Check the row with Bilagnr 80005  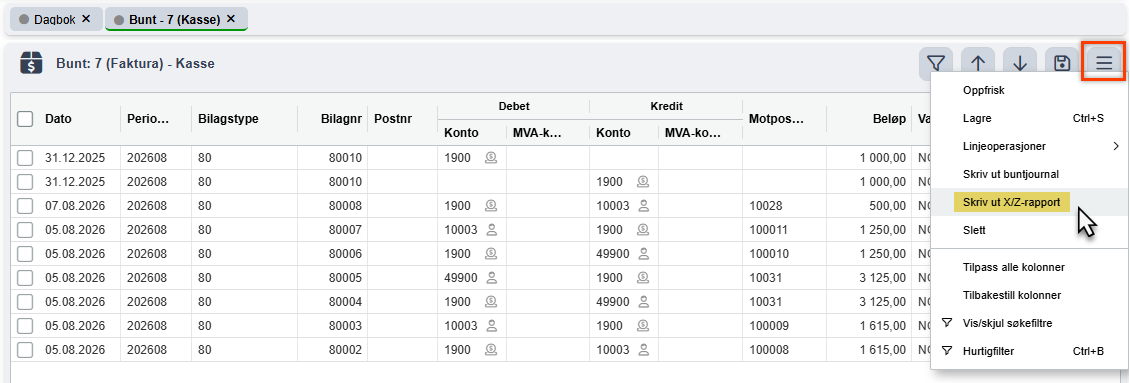click(x=25, y=278)
